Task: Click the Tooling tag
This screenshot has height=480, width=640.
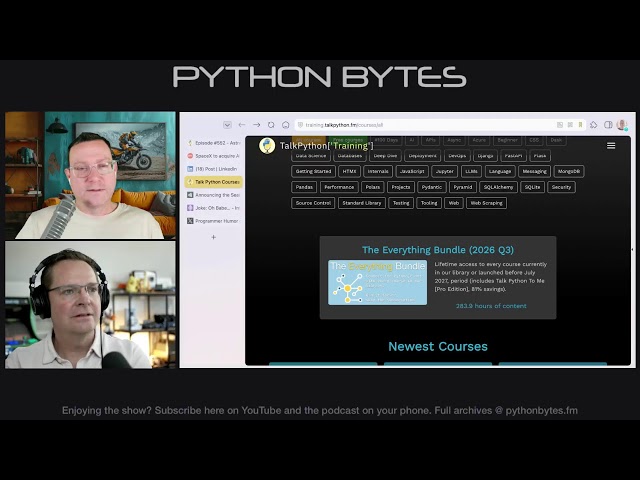Action: [429, 203]
